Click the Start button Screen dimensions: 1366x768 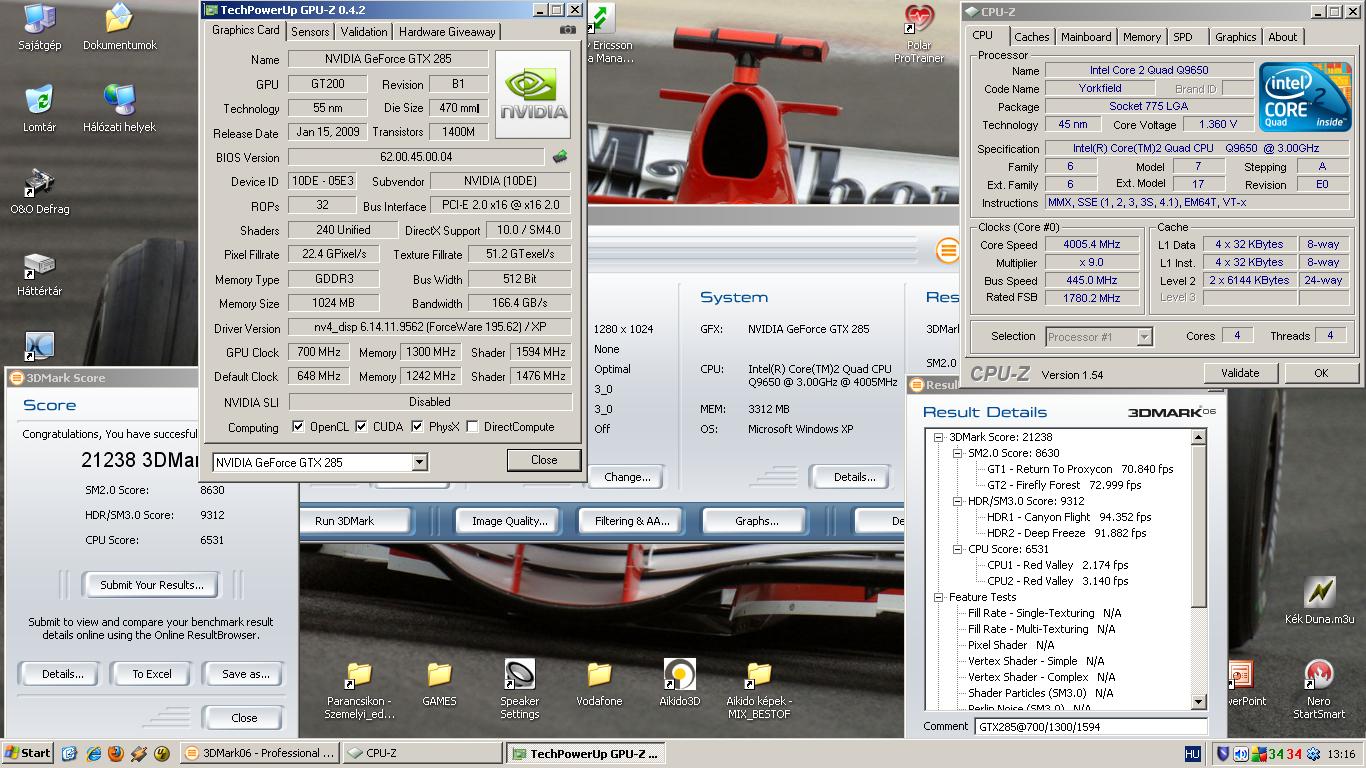click(28, 753)
